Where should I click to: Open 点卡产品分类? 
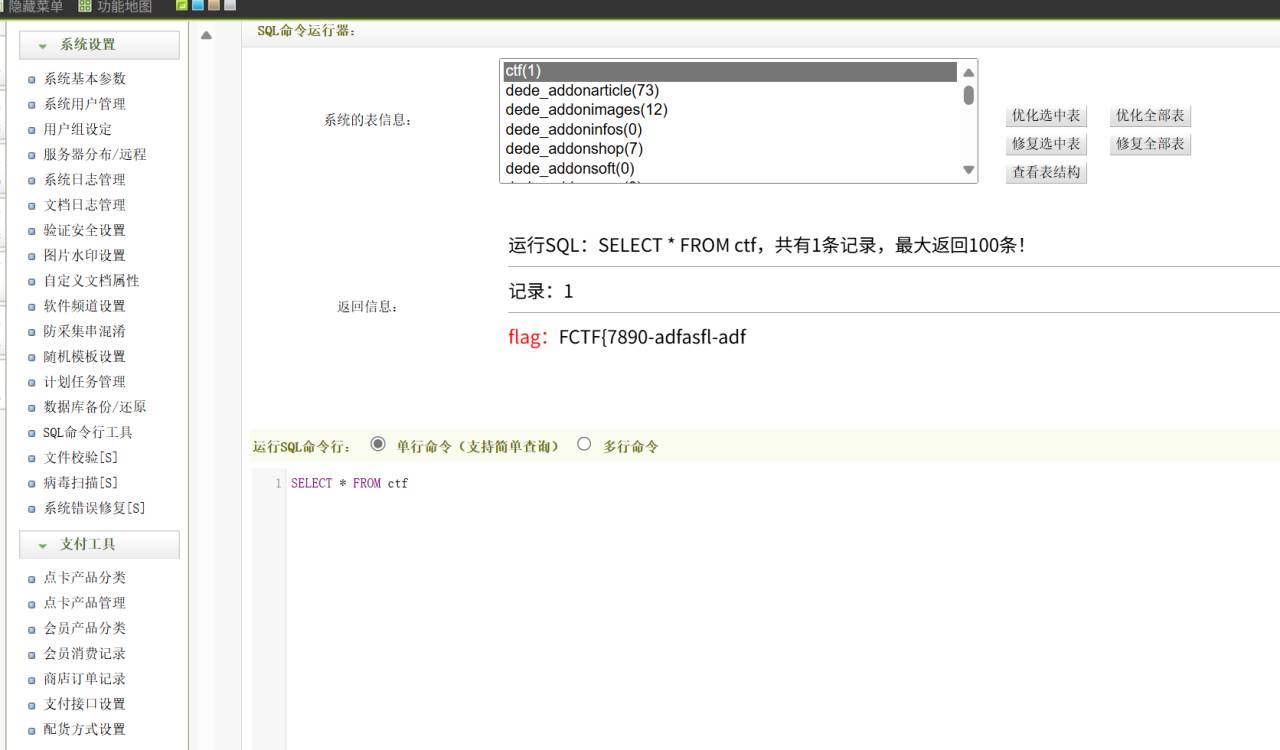pos(85,578)
